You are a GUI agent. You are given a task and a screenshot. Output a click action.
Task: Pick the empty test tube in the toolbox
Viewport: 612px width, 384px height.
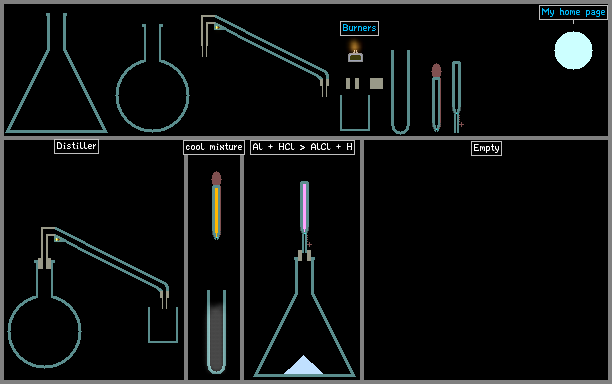pos(400,92)
